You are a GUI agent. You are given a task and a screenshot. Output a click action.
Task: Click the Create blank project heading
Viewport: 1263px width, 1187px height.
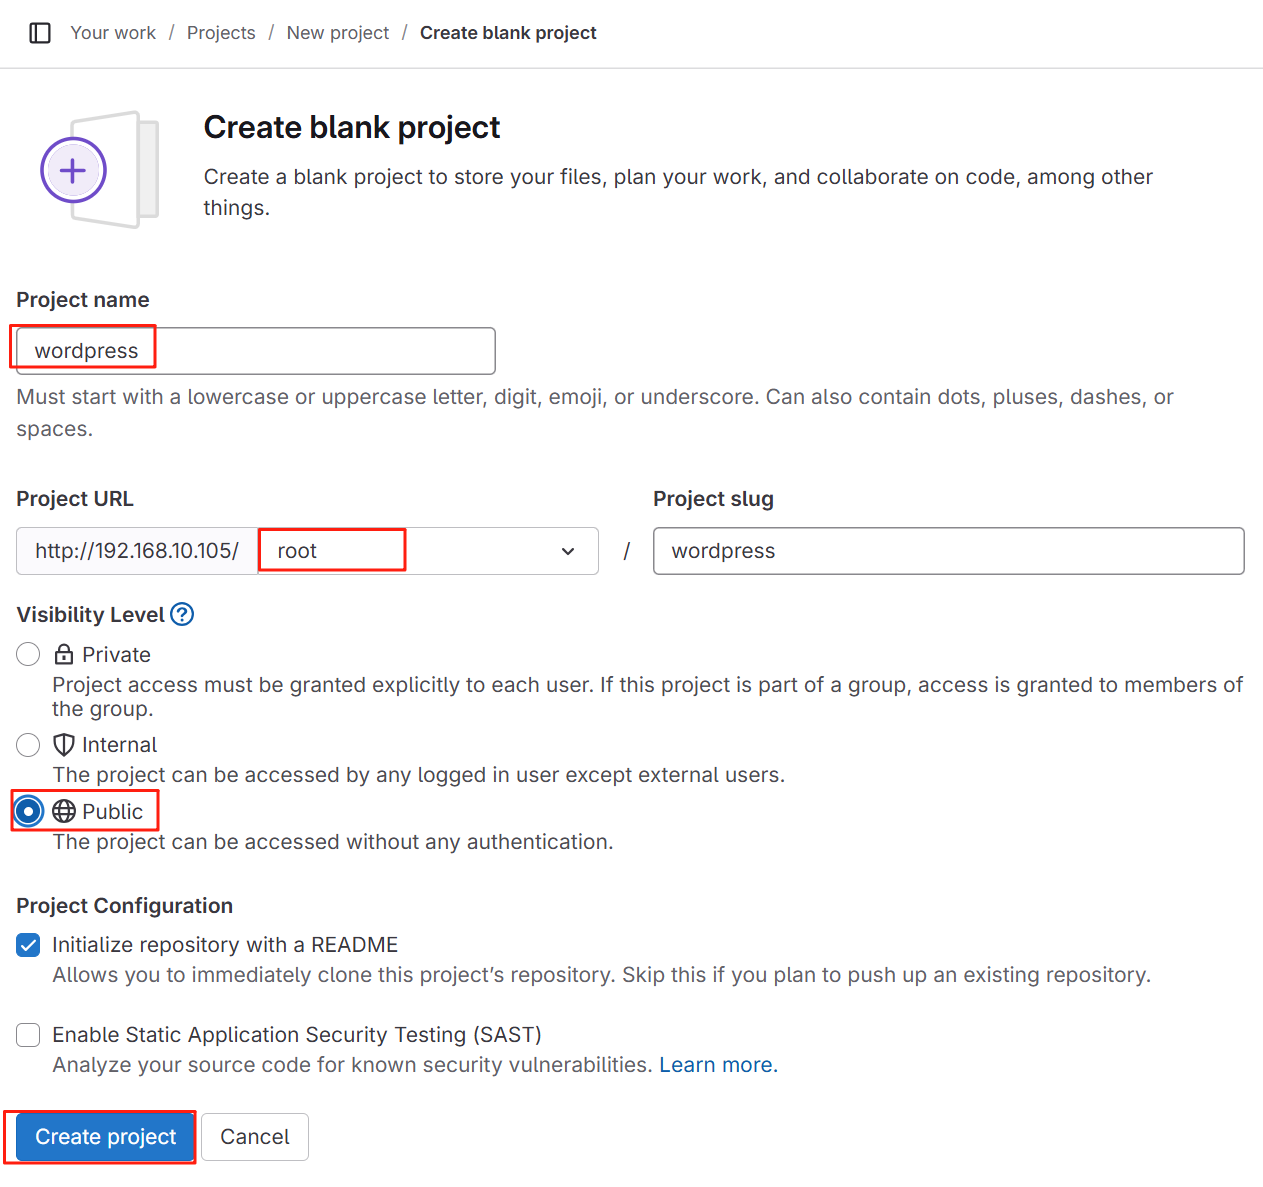tap(352, 127)
